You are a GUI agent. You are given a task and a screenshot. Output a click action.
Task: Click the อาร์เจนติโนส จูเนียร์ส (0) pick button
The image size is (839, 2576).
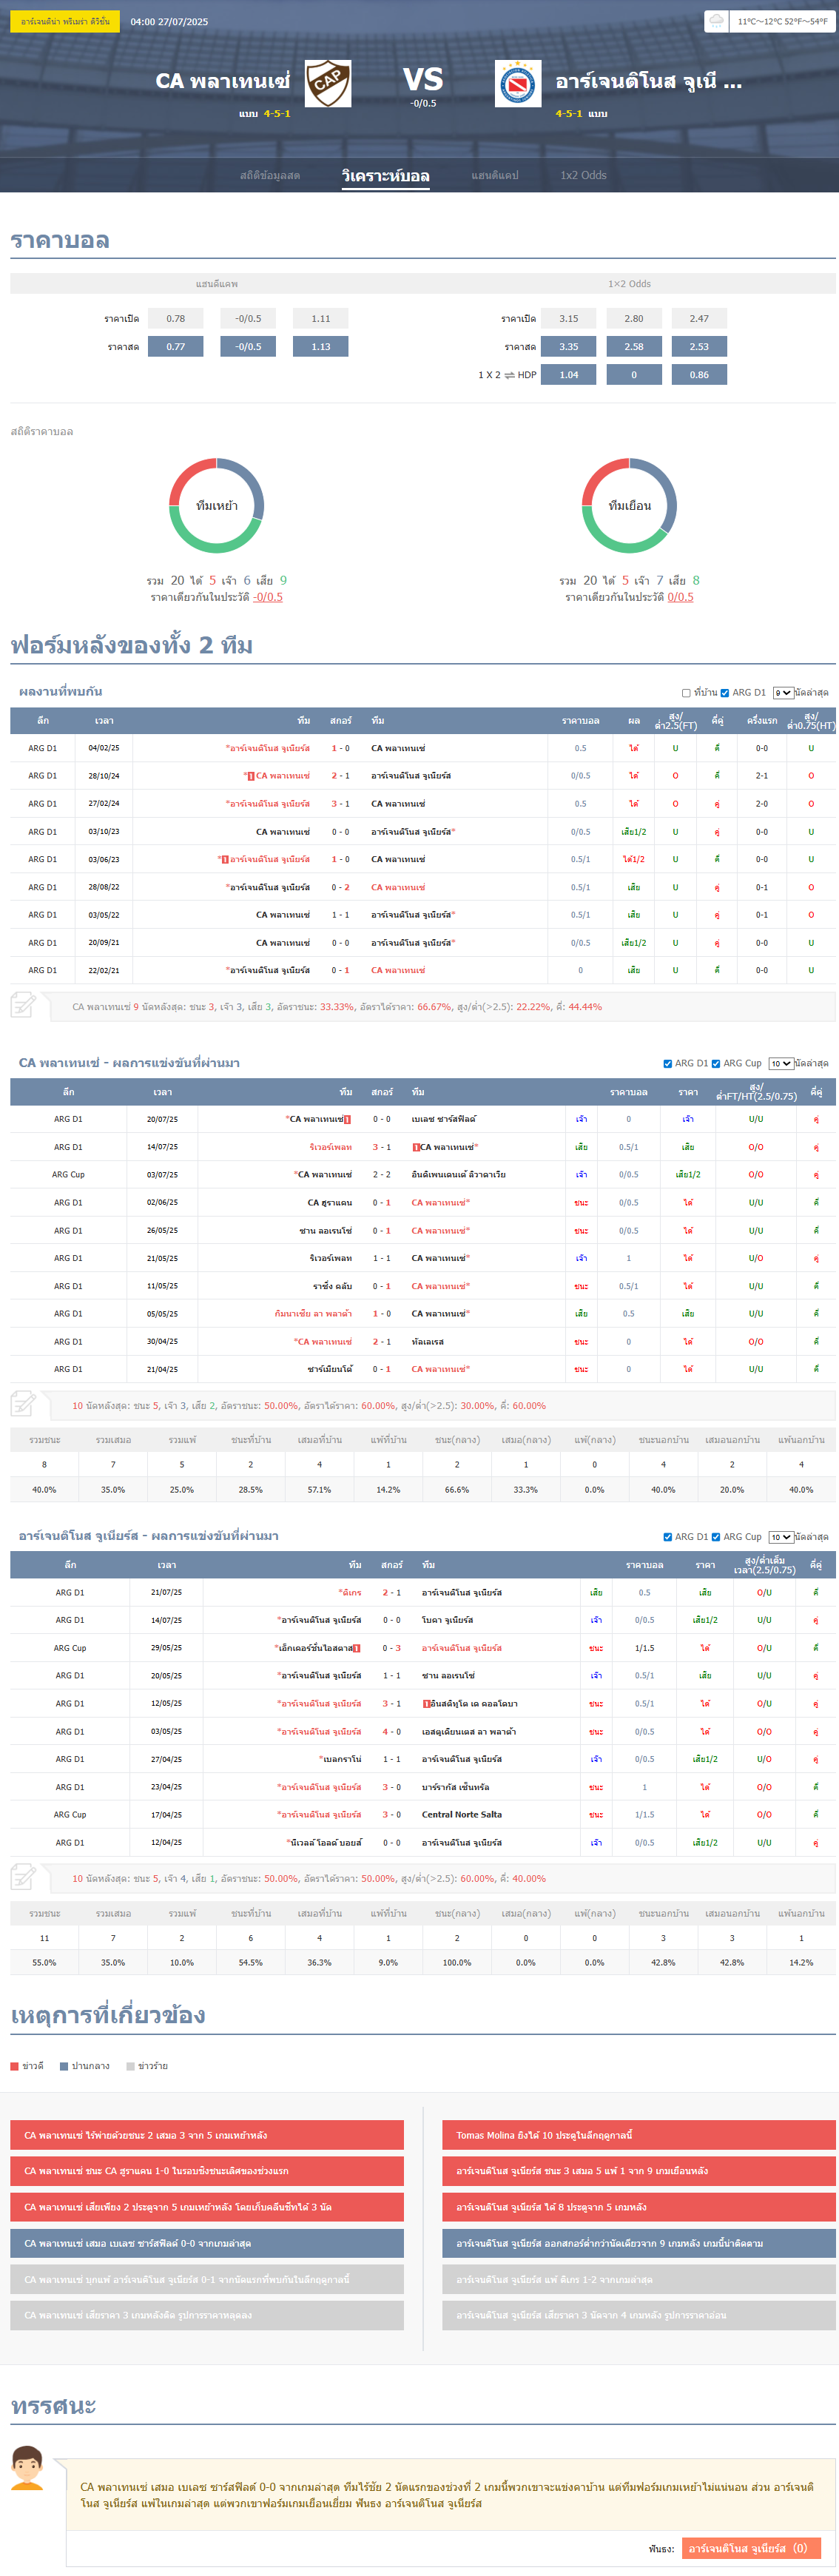[751, 2547]
